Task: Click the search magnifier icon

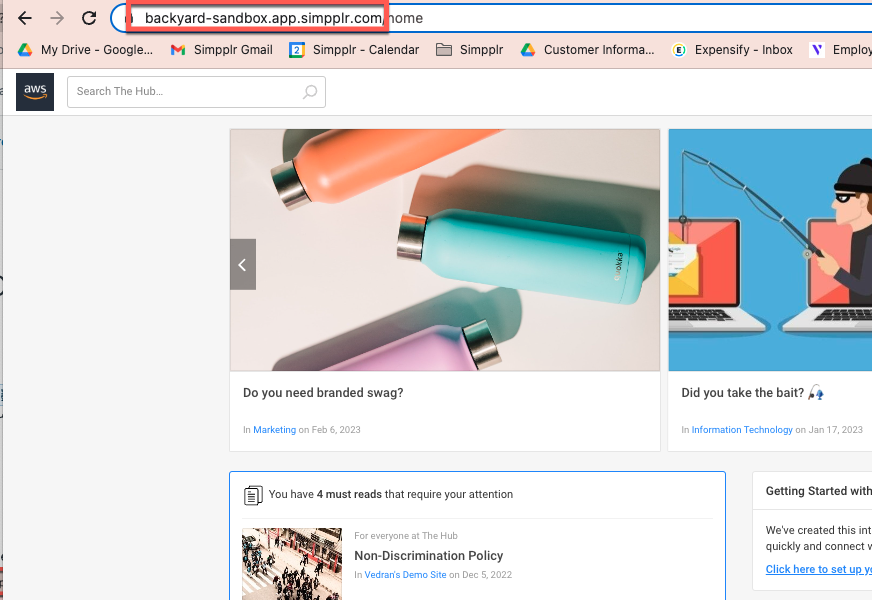Action: tap(310, 92)
